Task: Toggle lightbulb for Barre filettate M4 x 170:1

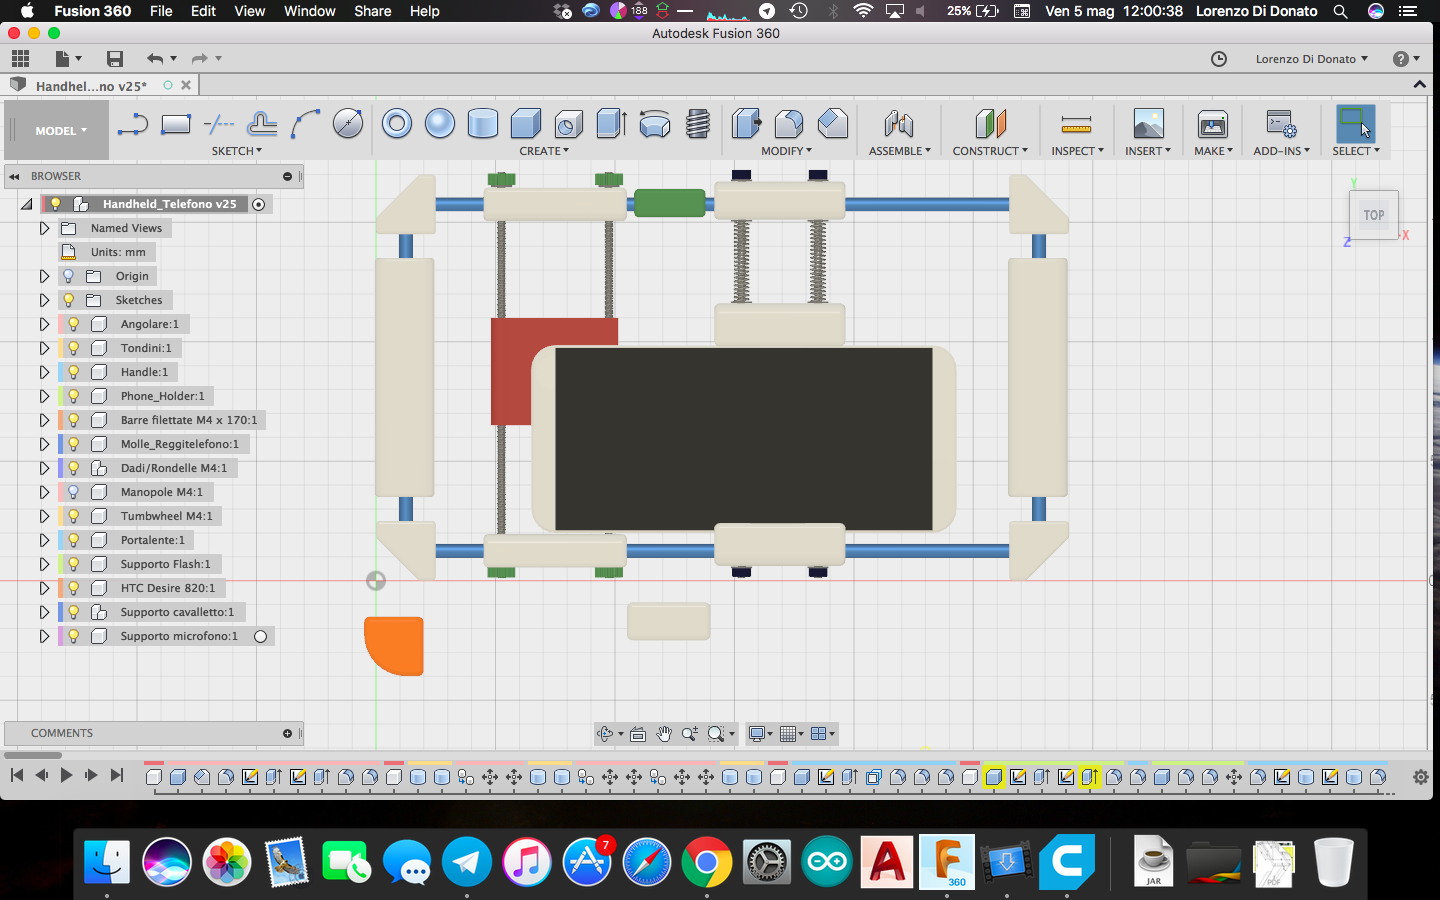Action: pos(73,420)
